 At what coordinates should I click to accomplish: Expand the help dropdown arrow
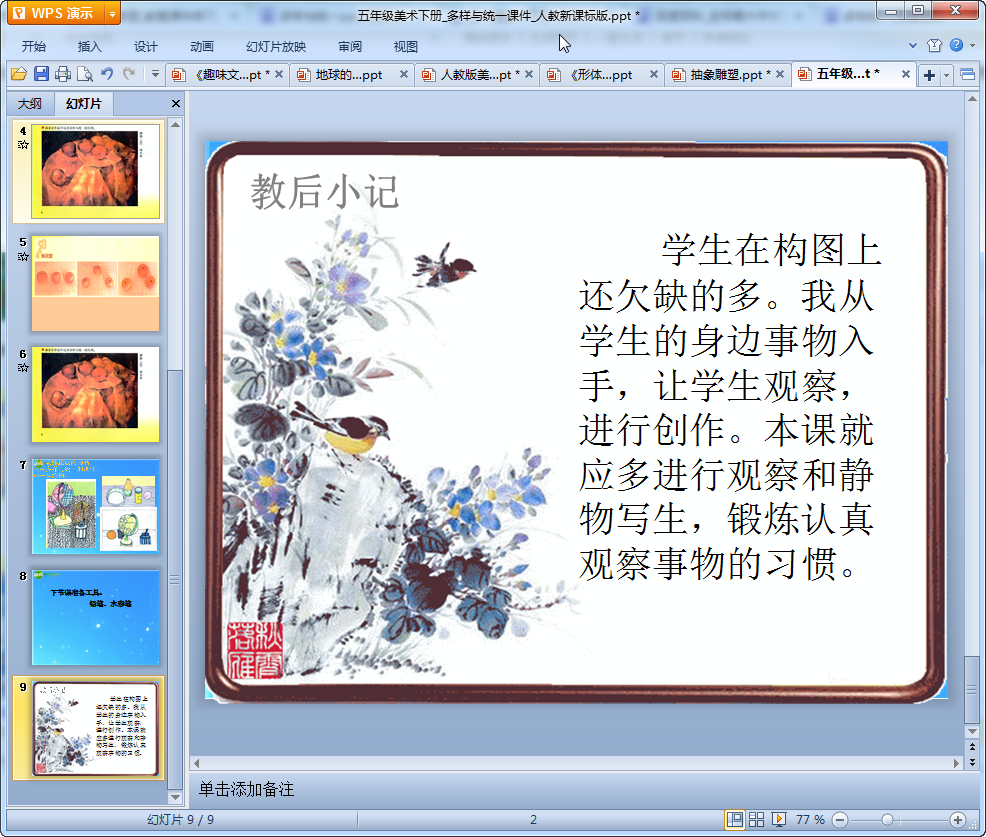coord(973,45)
